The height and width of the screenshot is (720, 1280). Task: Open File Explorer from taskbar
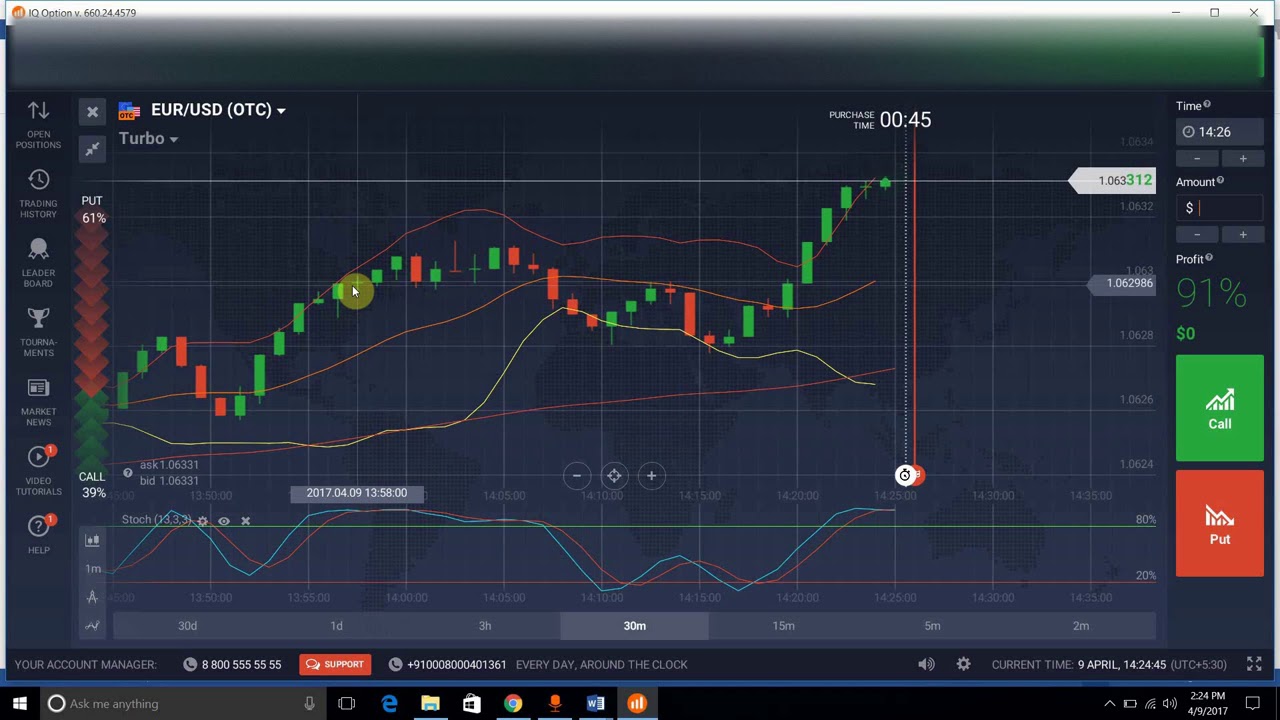(x=430, y=703)
